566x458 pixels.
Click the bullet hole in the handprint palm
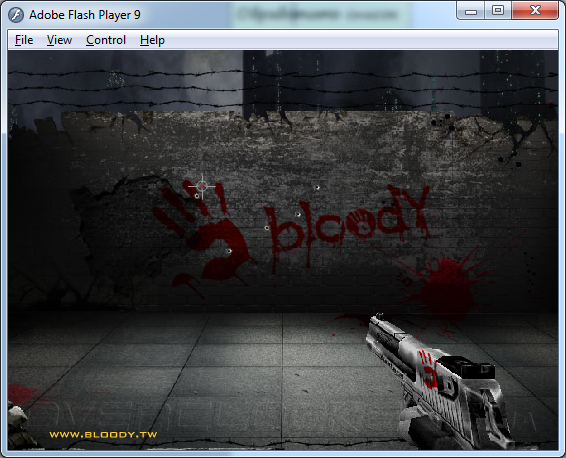pos(229,251)
